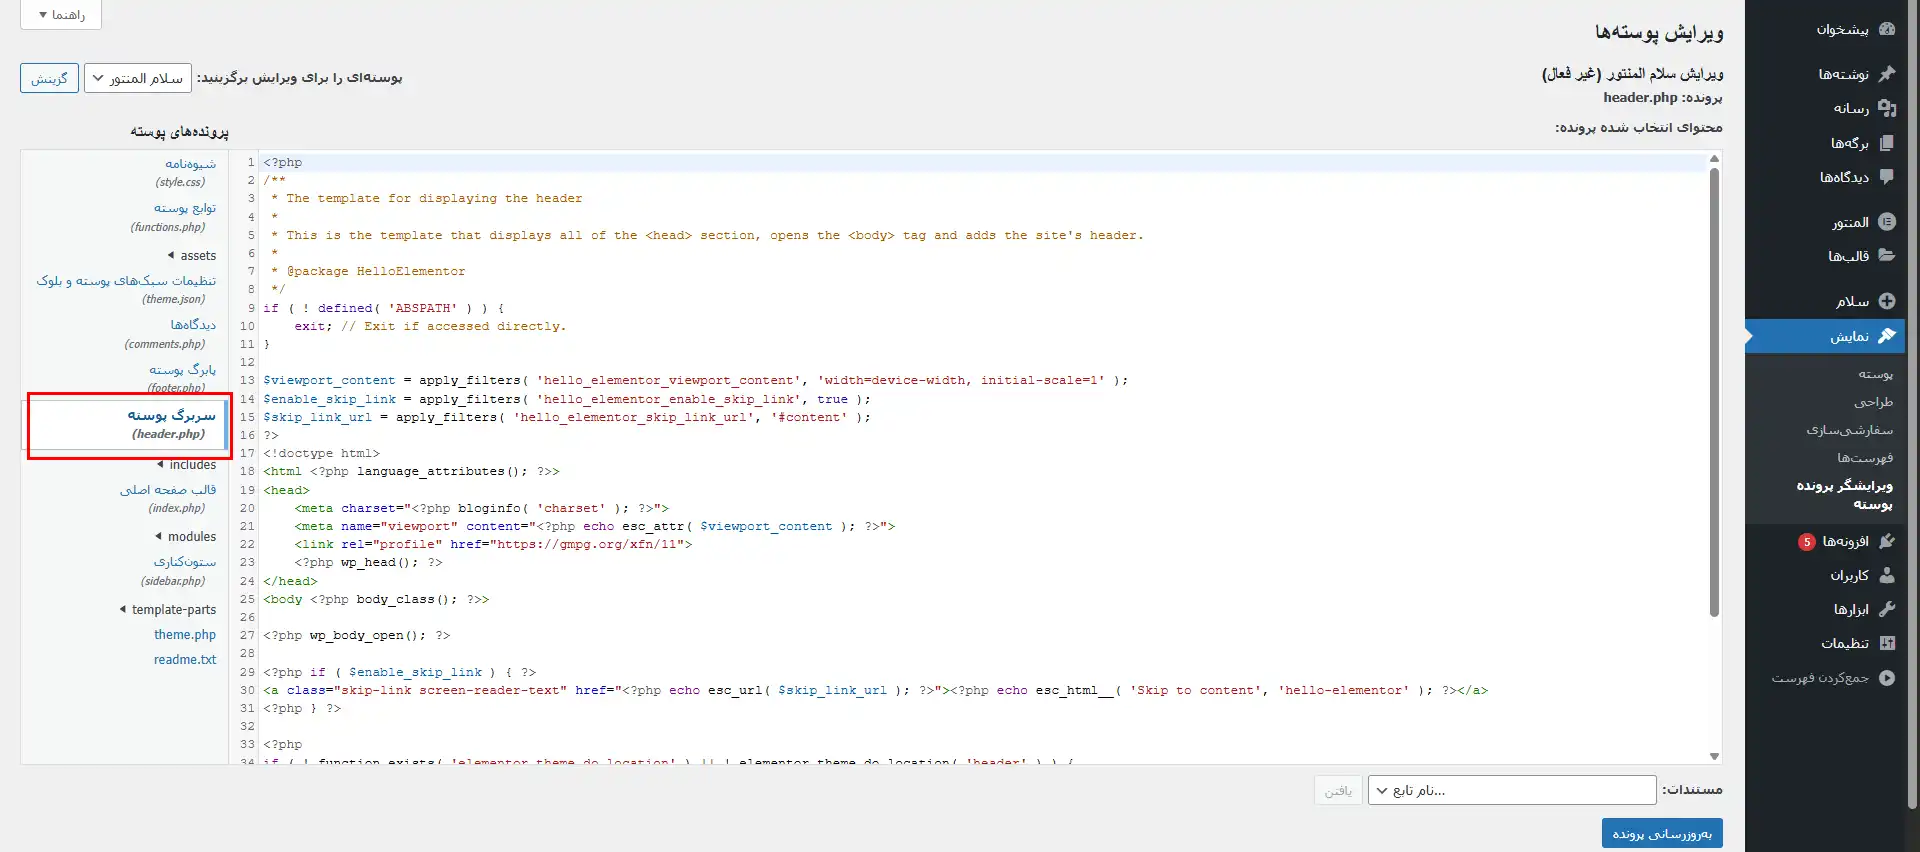The width and height of the screenshot is (1920, 852).
Task: Click the Comments (دیدگاه‌ها) bubble icon
Action: [x=1886, y=177]
